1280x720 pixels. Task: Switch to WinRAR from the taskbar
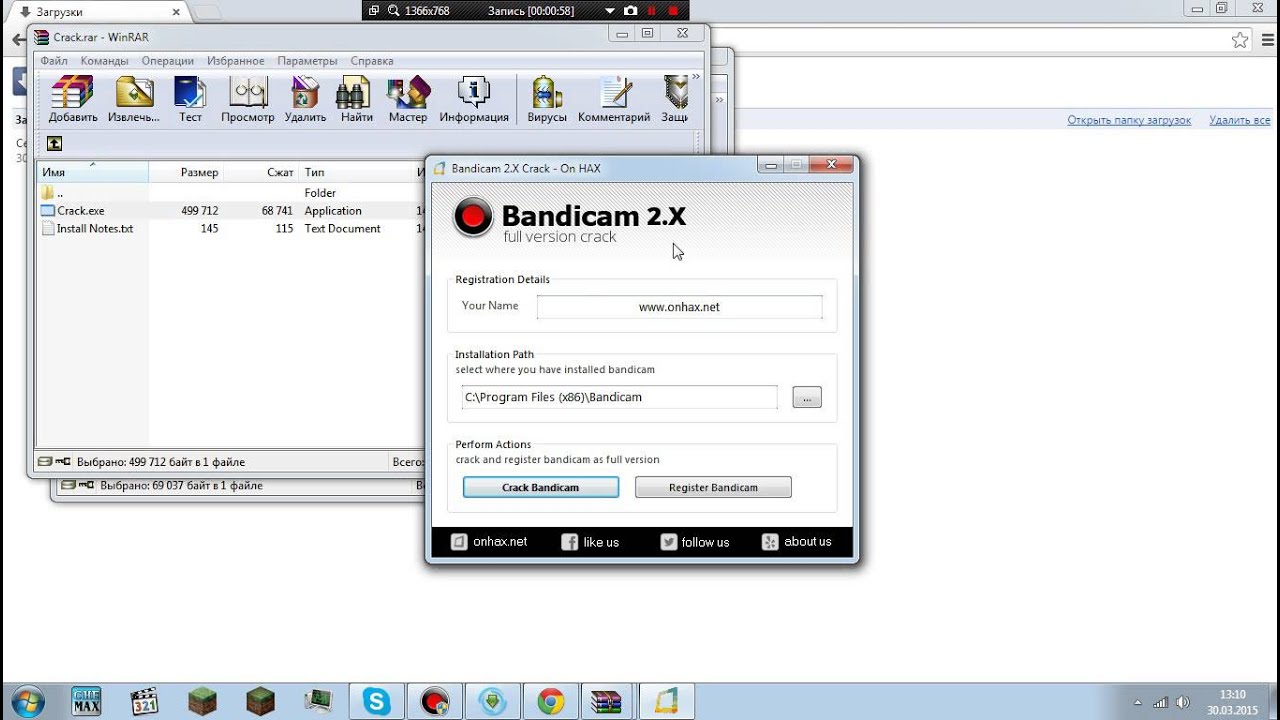point(607,701)
